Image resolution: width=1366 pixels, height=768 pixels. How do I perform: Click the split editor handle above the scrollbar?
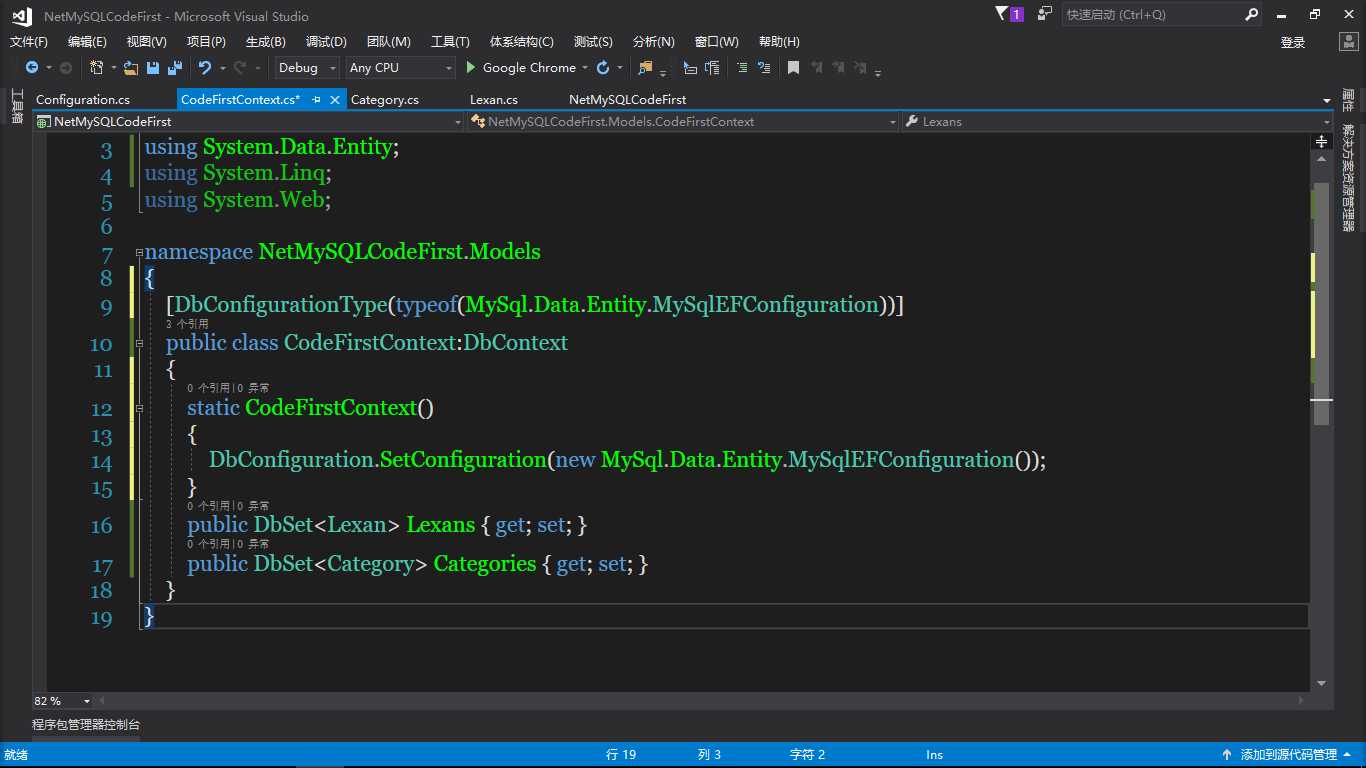(x=1321, y=142)
